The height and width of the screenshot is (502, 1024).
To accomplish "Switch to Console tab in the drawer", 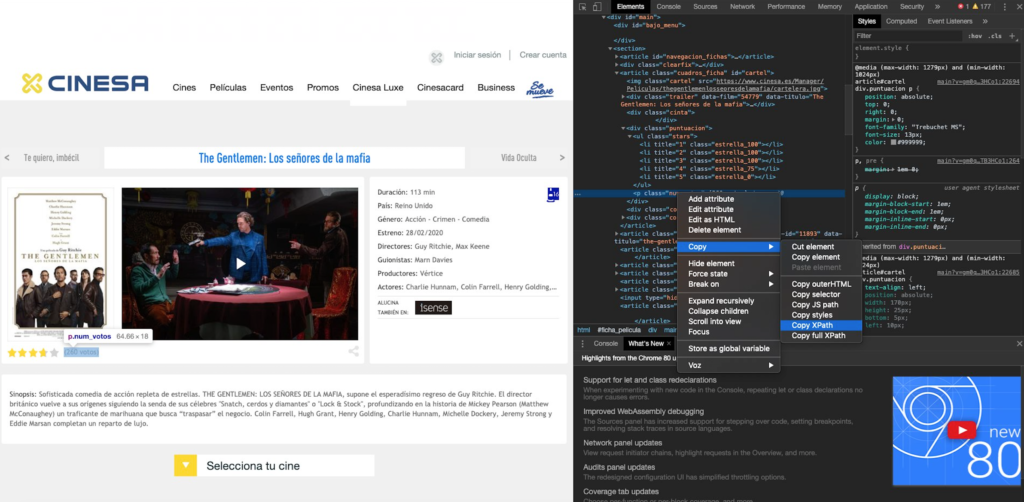I will [605, 343].
